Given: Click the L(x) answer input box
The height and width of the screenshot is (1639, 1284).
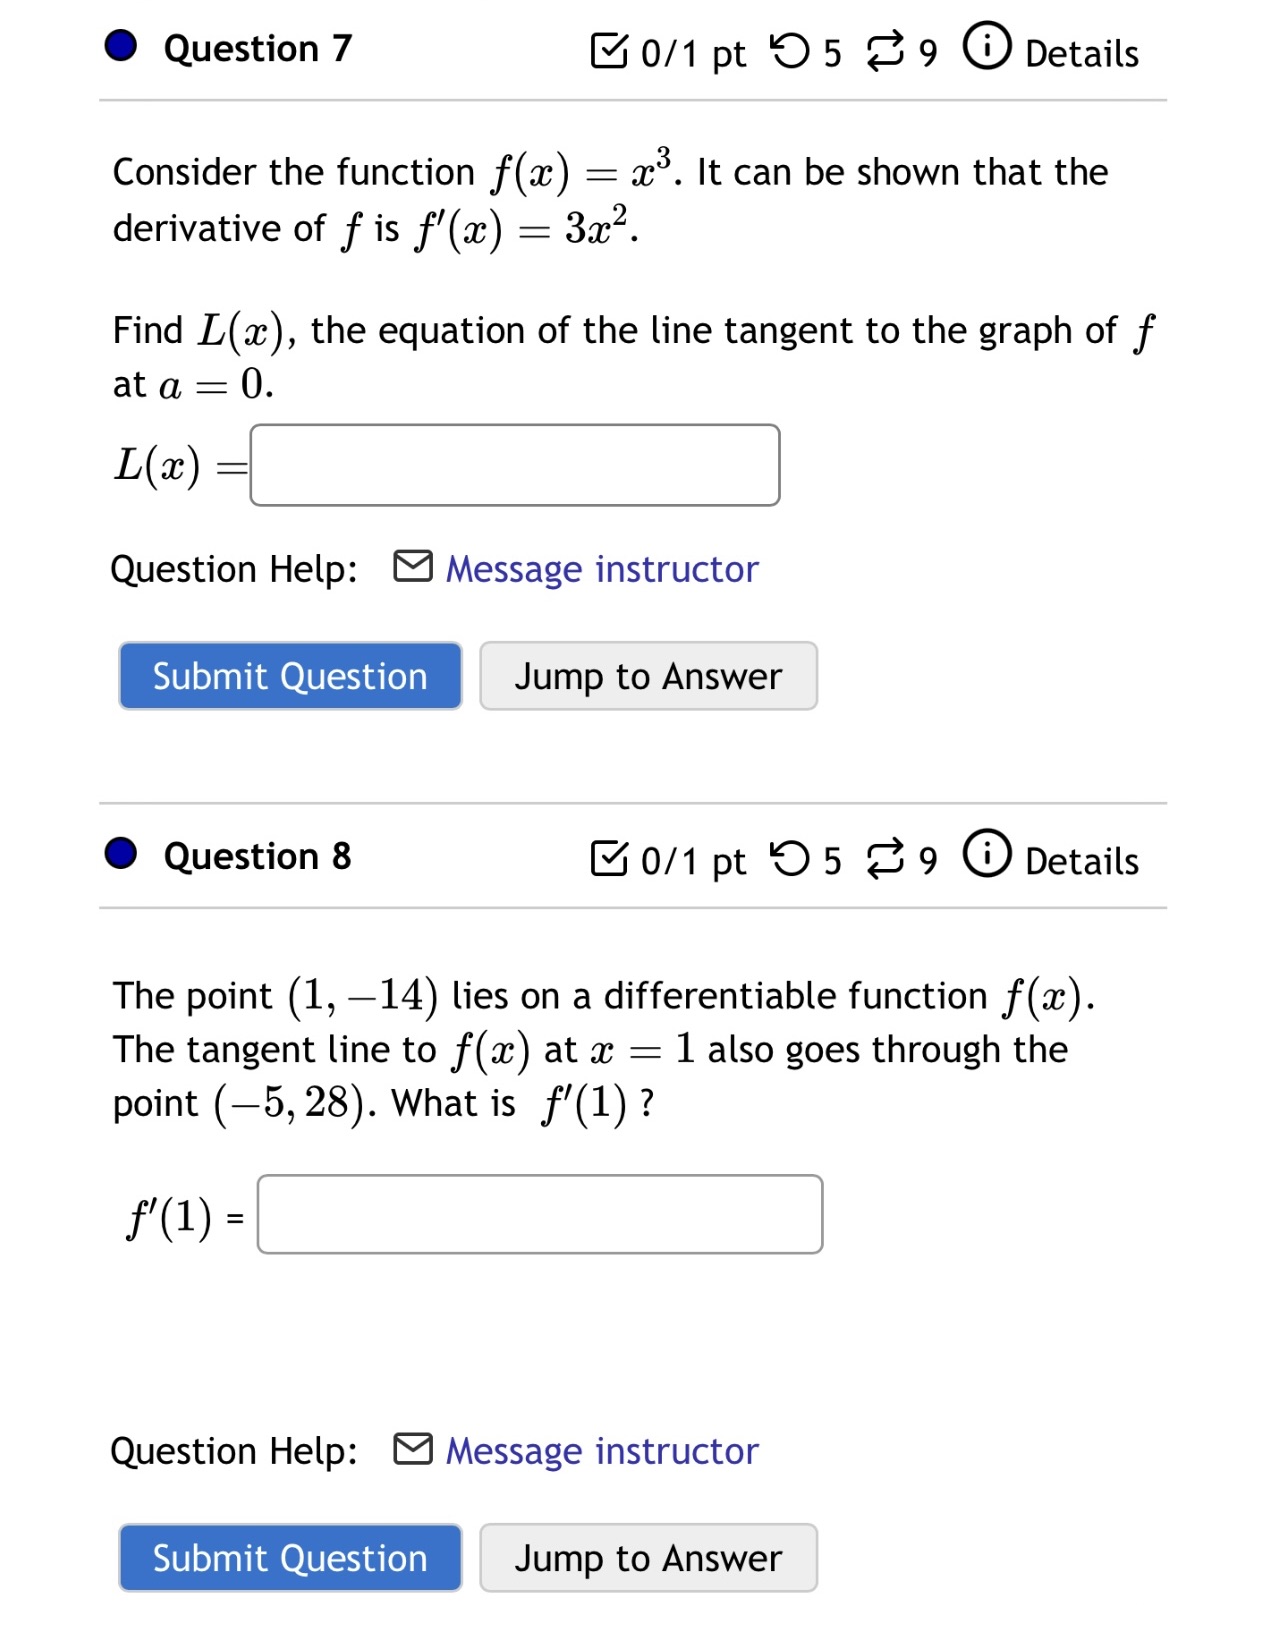Looking at the screenshot, I should point(514,465).
